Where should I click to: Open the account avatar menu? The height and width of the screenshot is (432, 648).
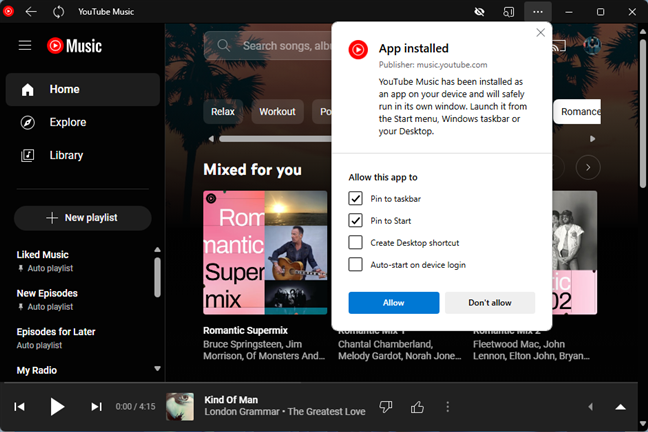pyautogui.click(x=592, y=45)
